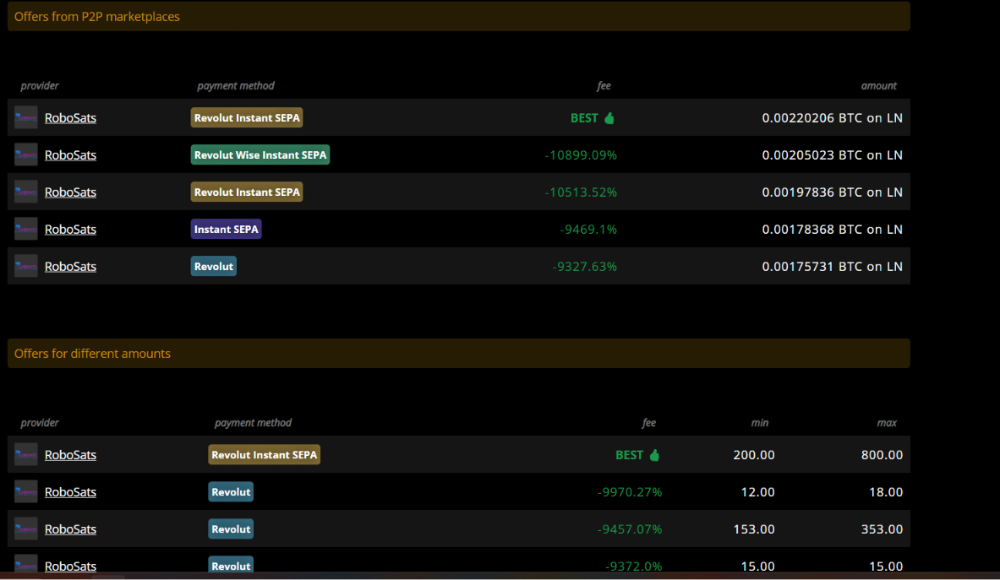Click the min value 12.00
The width and height of the screenshot is (1000, 580).
click(x=758, y=492)
